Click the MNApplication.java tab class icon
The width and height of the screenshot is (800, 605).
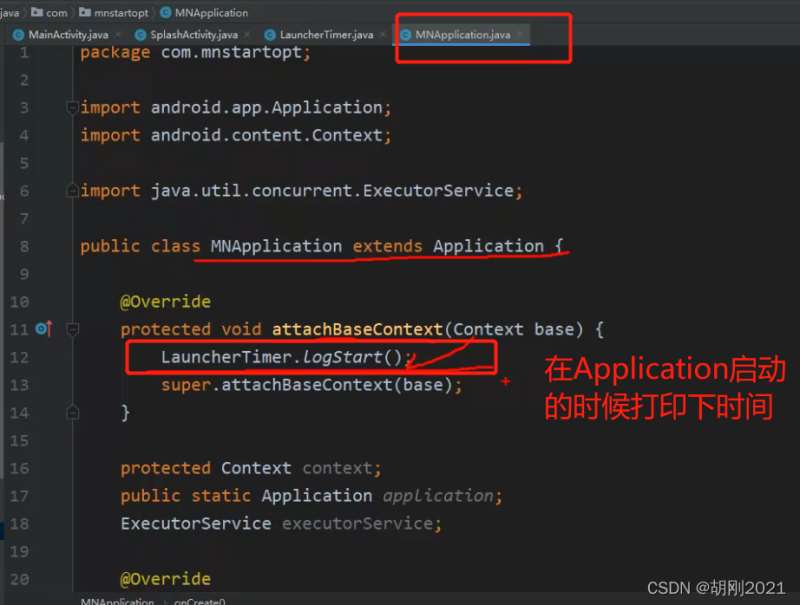point(406,35)
